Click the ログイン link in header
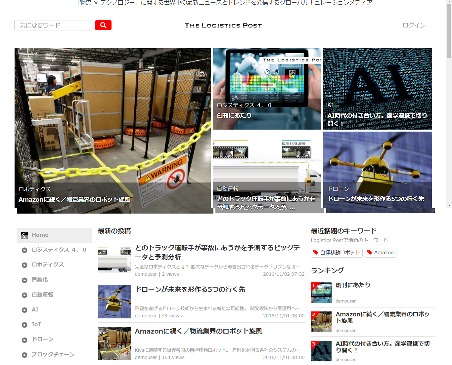 414,25
